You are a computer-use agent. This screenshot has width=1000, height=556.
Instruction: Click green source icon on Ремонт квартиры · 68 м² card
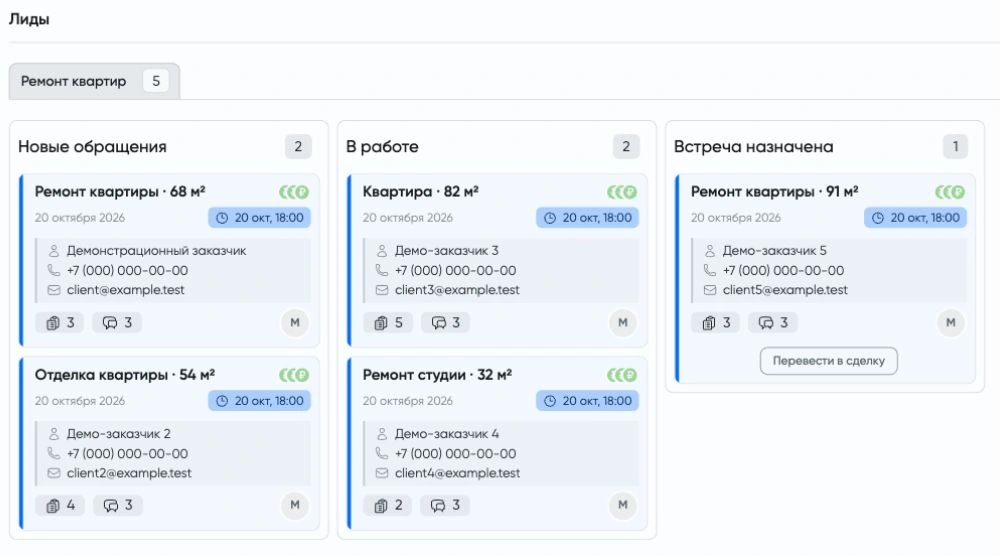click(294, 192)
